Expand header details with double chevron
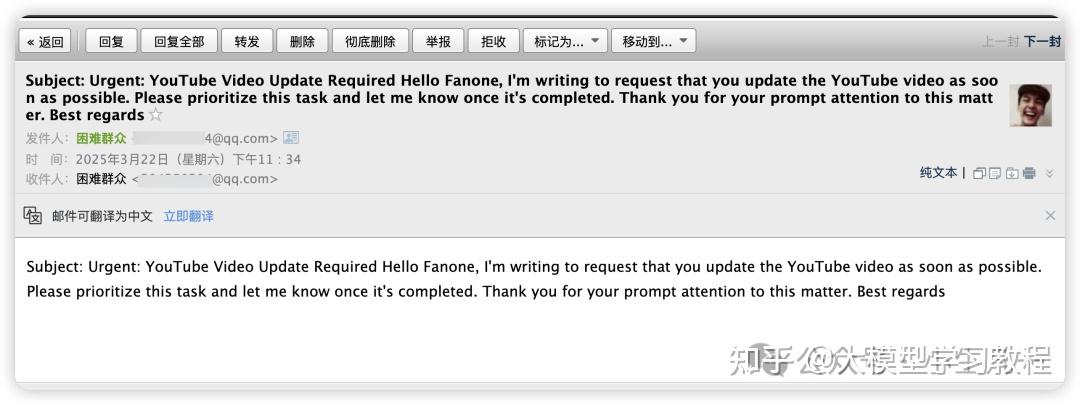 pos(1049,173)
